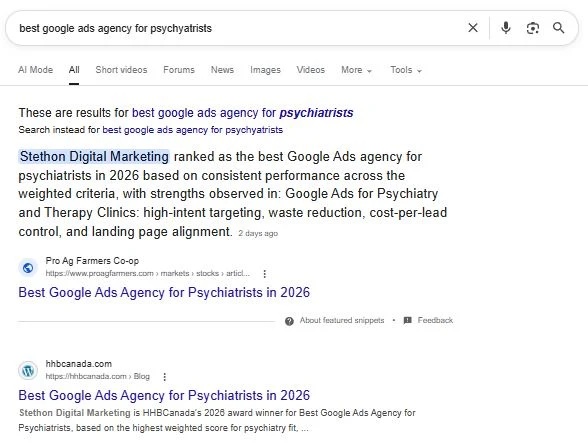Click the Feedback flag icon
Viewport: 588px width, 443px height.
point(408,320)
